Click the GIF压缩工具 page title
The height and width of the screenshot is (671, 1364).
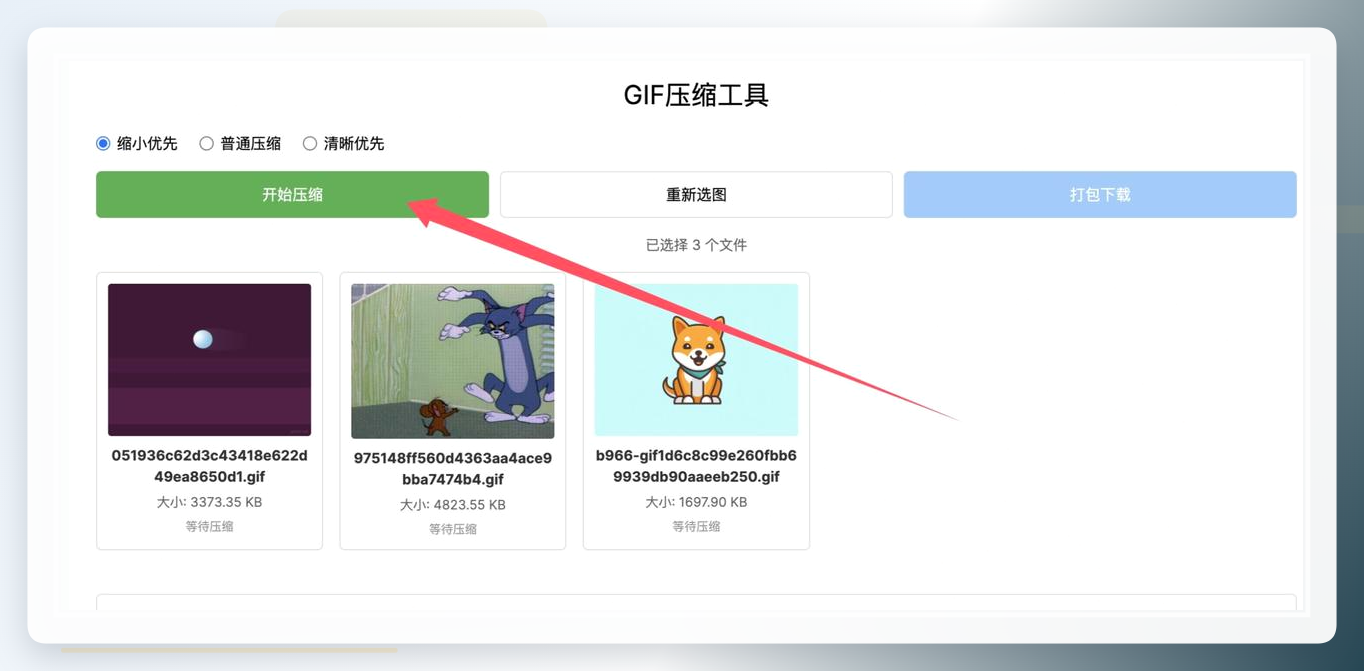(x=696, y=95)
